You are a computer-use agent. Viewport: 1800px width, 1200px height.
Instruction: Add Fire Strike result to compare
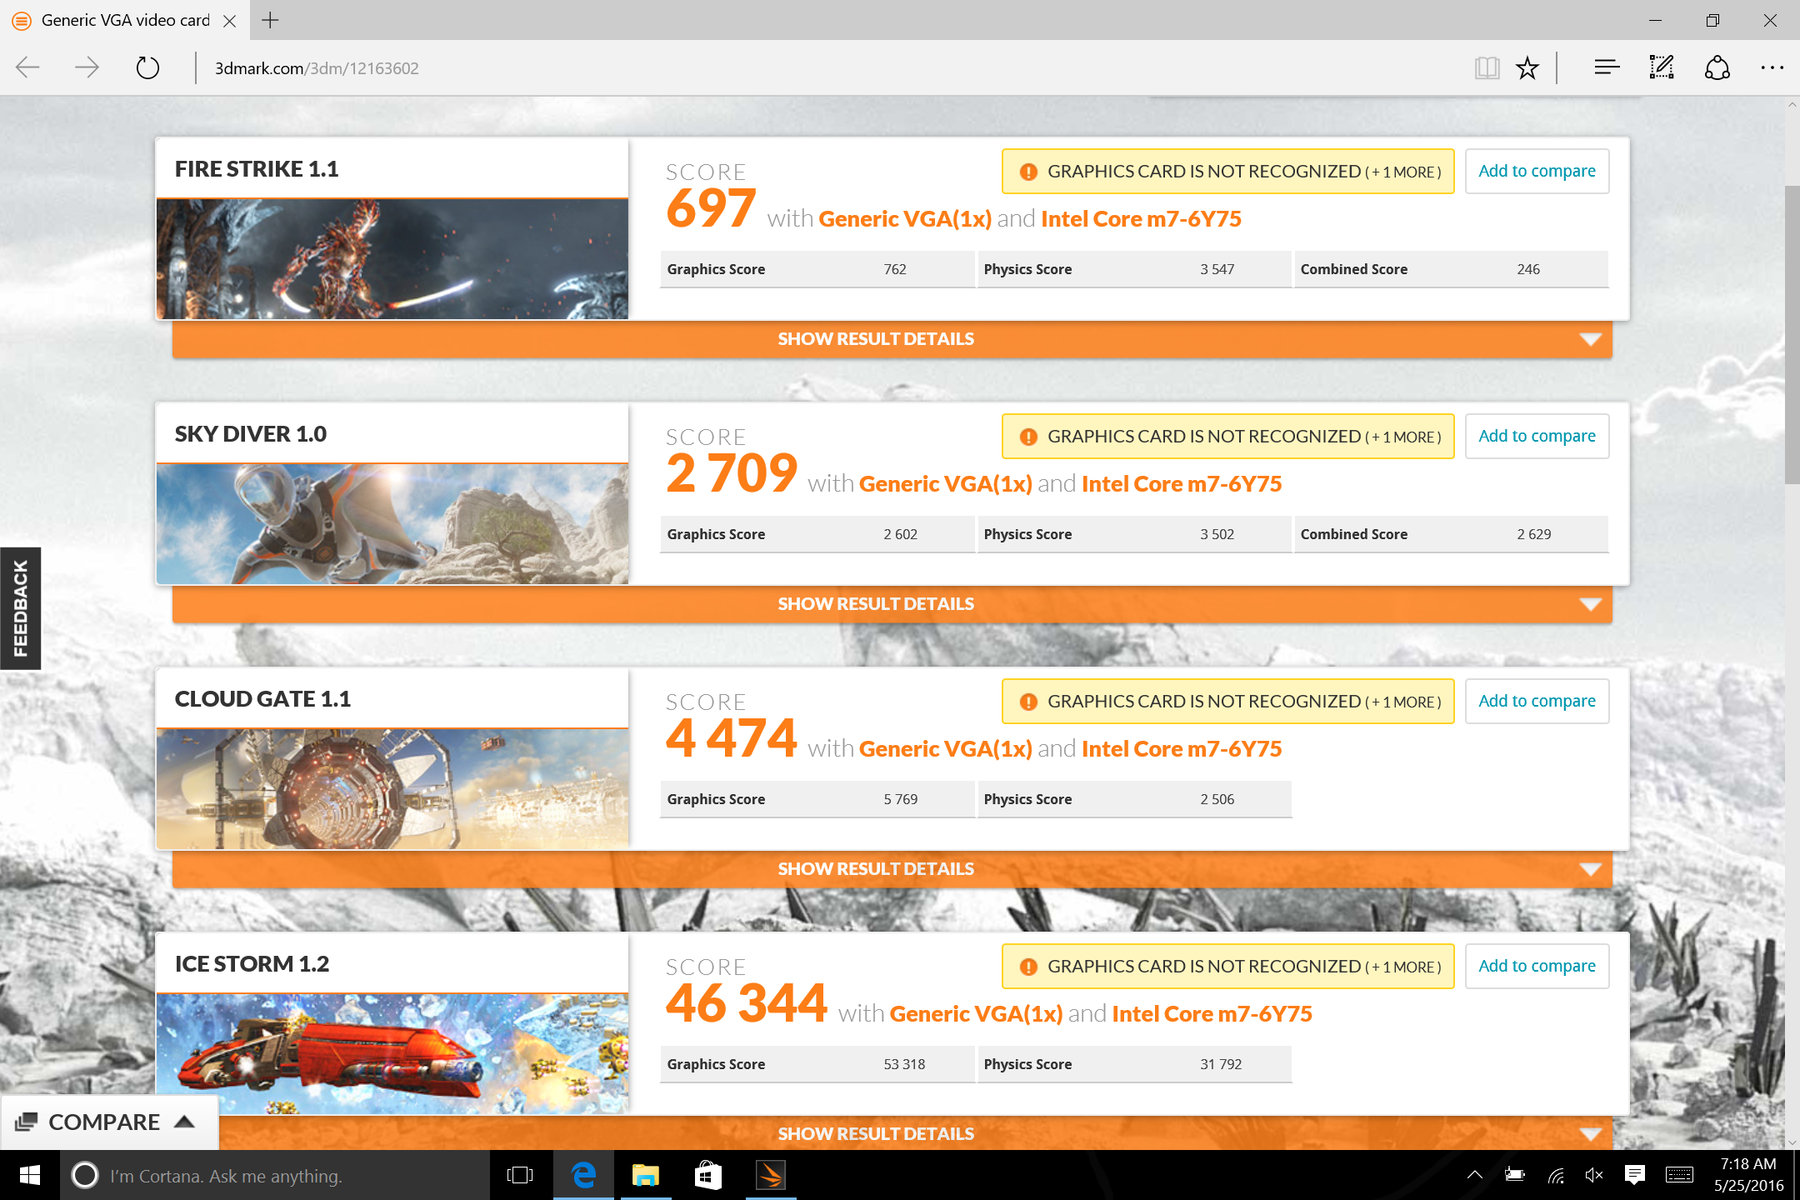point(1537,171)
